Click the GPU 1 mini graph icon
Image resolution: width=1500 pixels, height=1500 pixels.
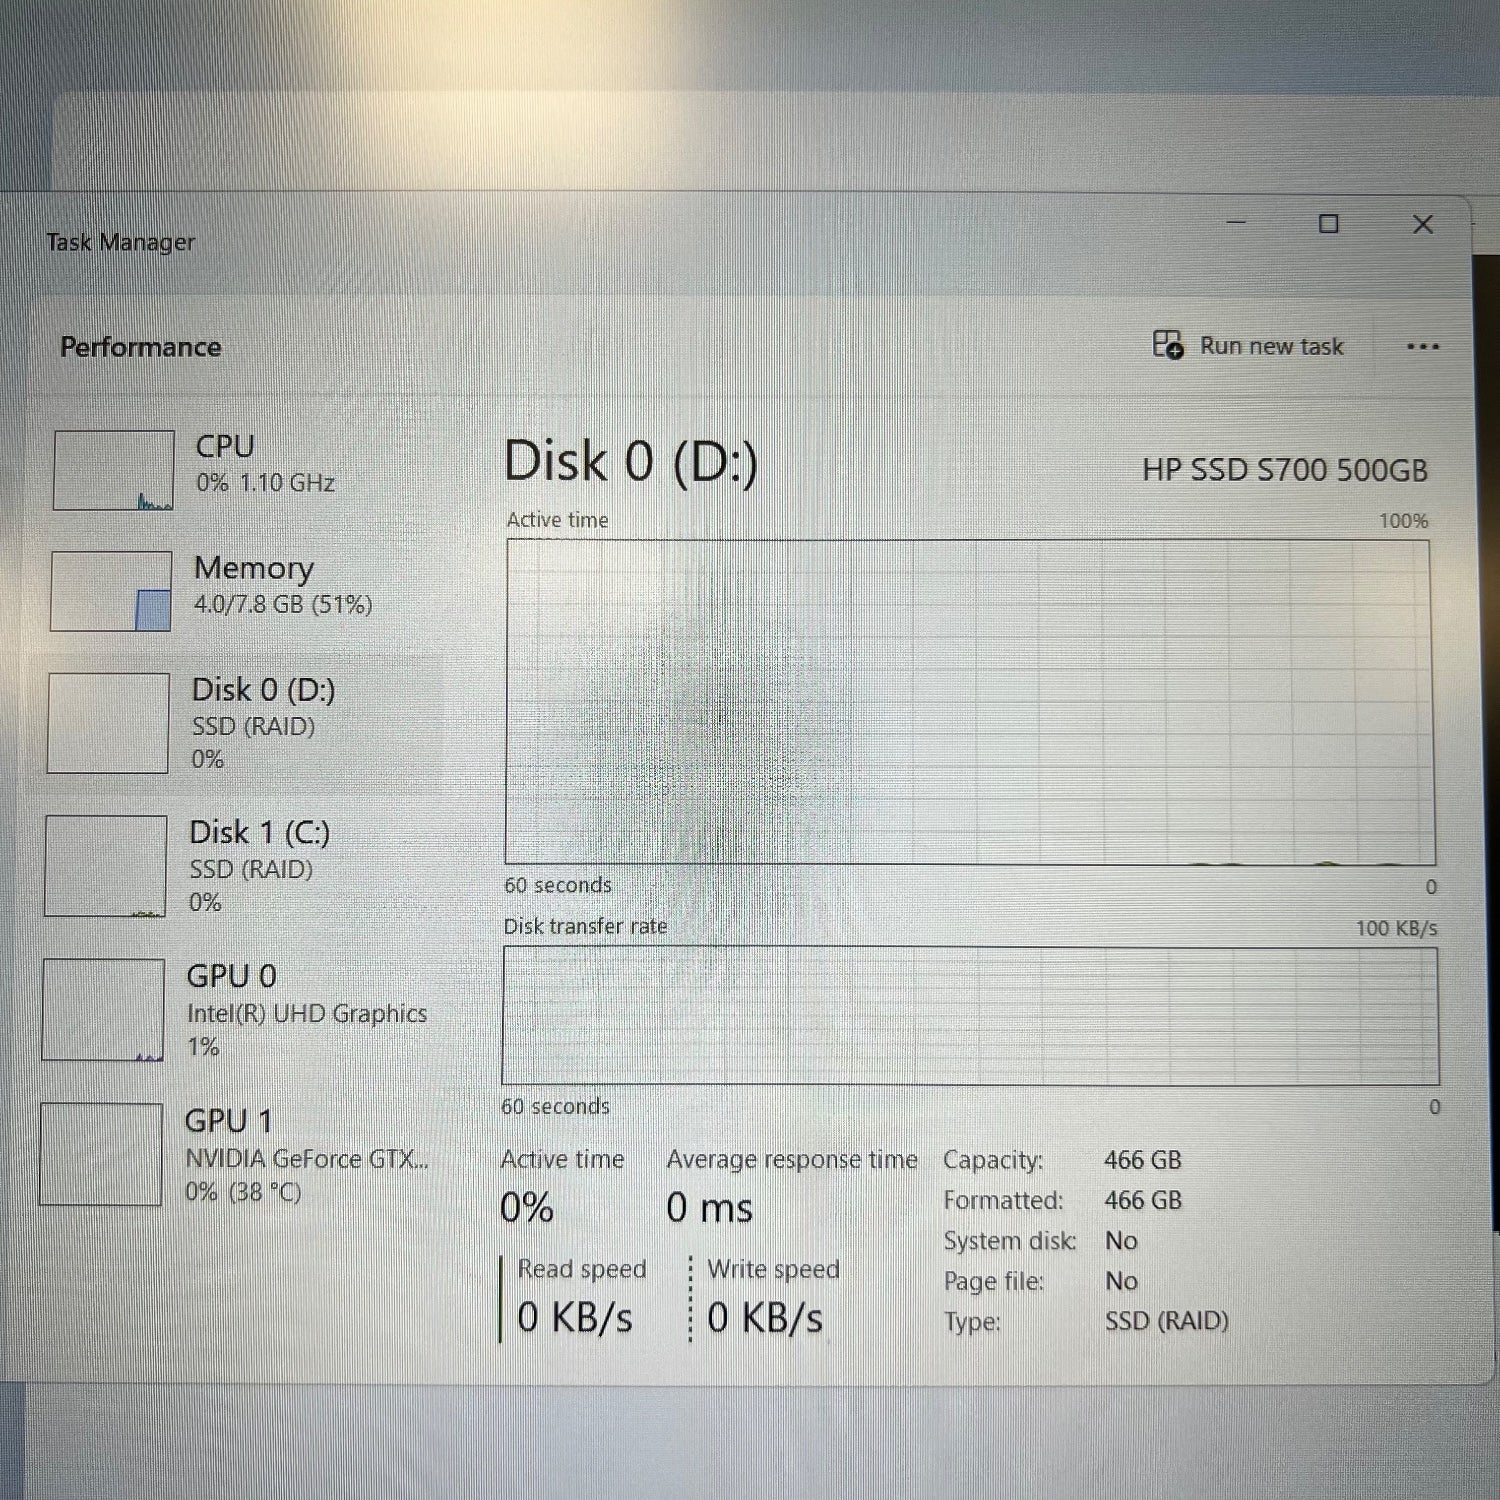point(100,1153)
